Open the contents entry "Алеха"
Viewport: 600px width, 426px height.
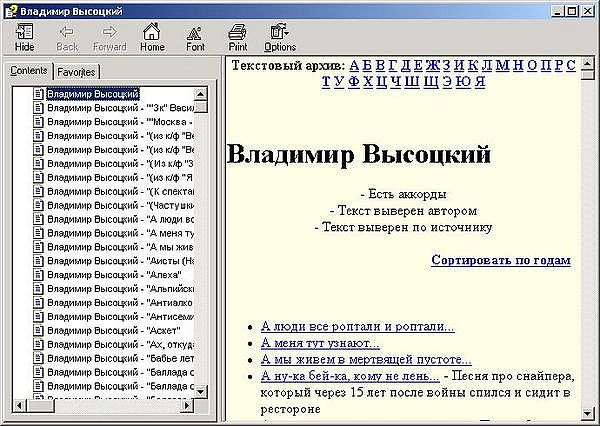click(114, 274)
